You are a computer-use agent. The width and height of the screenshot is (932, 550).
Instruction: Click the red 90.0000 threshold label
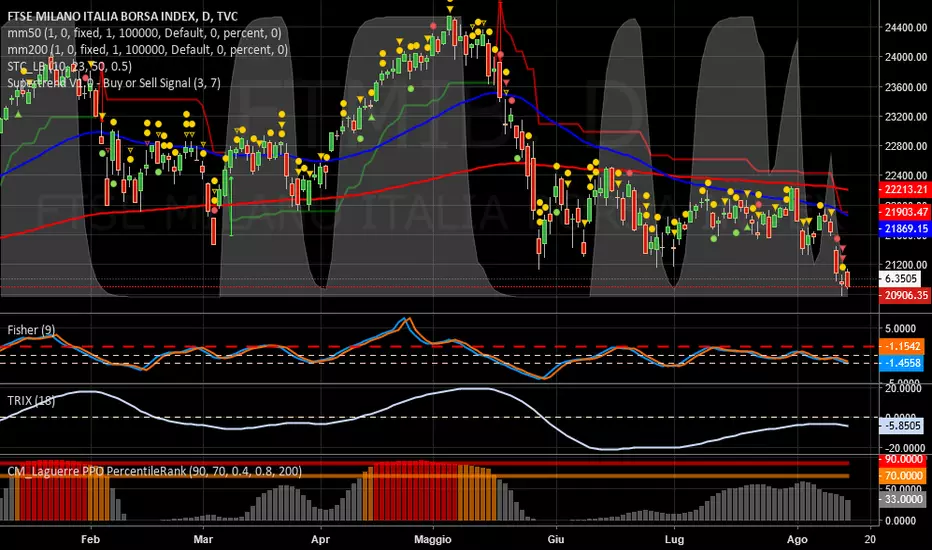click(x=902, y=459)
